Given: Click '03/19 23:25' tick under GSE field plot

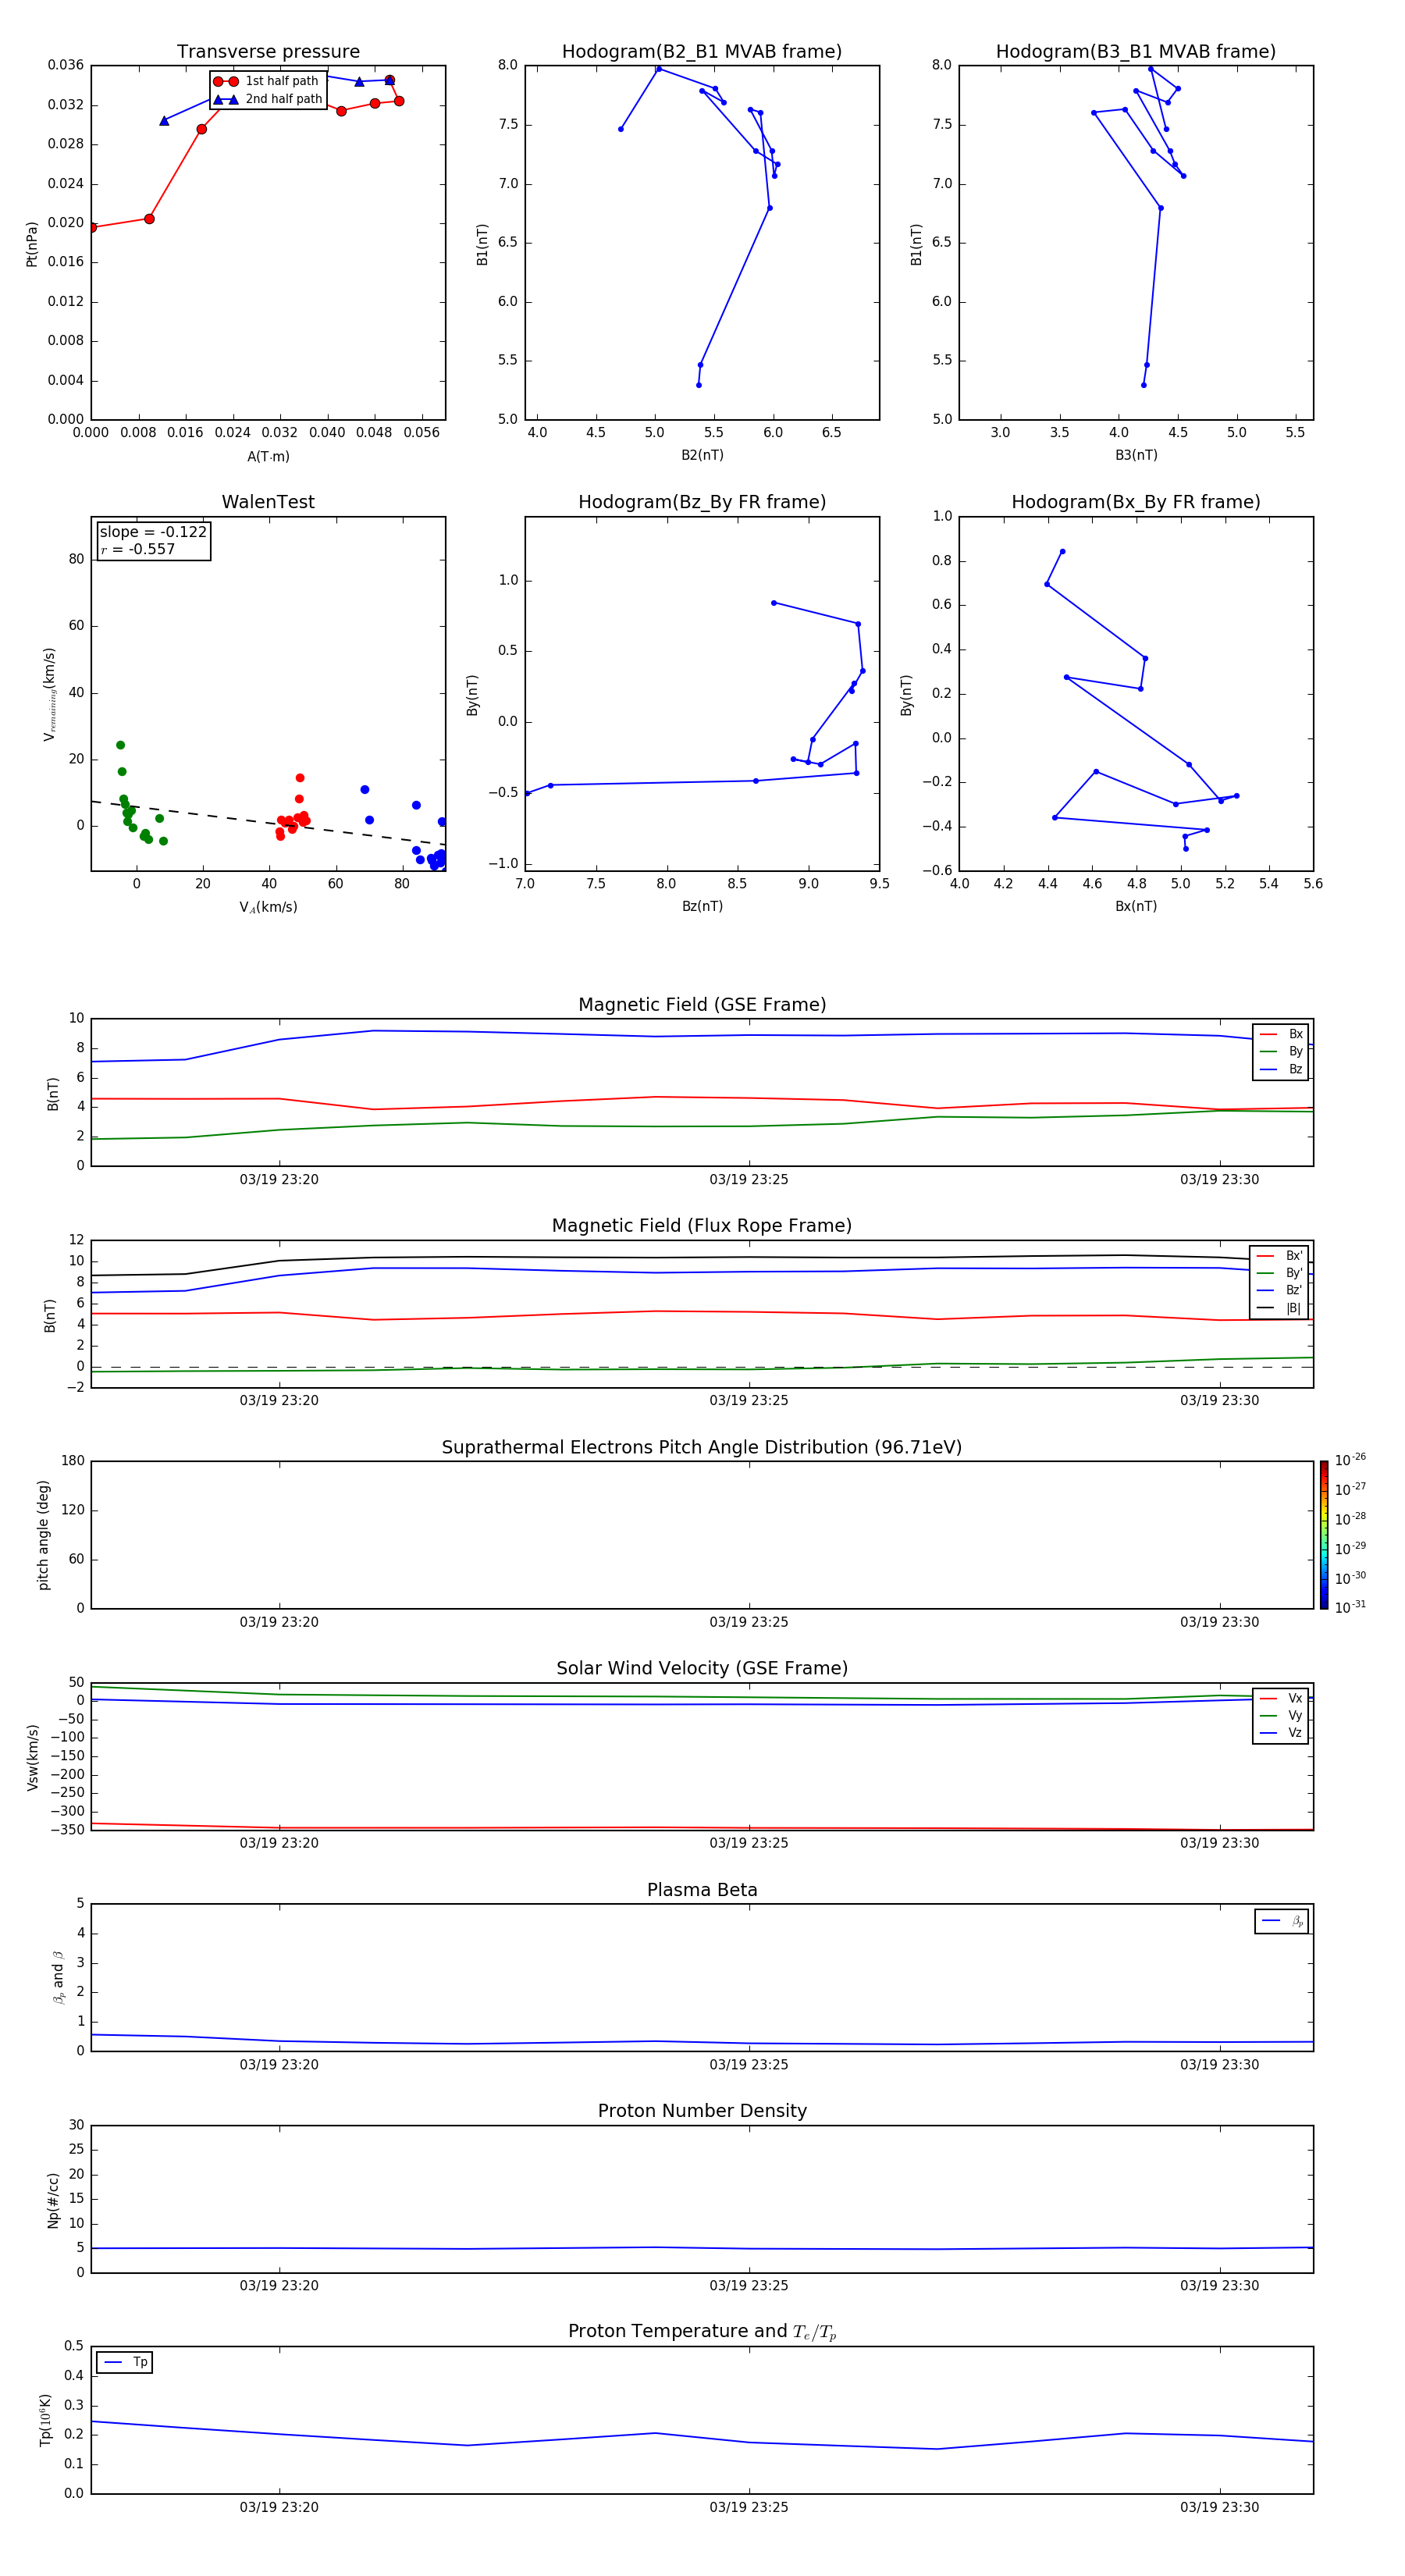Looking at the screenshot, I should click(x=749, y=1180).
